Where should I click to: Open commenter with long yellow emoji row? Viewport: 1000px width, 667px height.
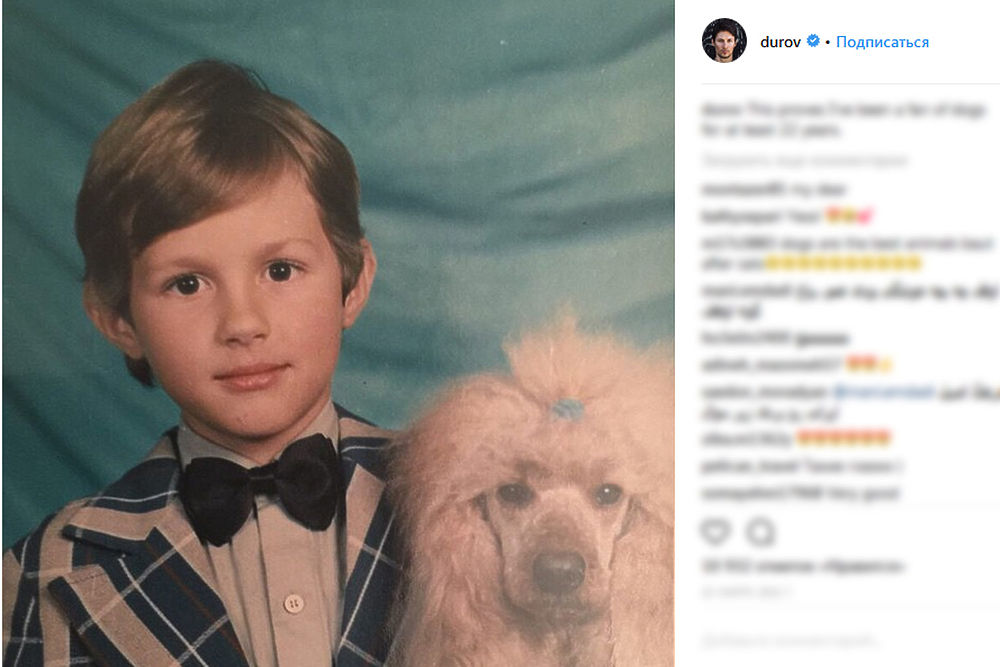[738, 243]
